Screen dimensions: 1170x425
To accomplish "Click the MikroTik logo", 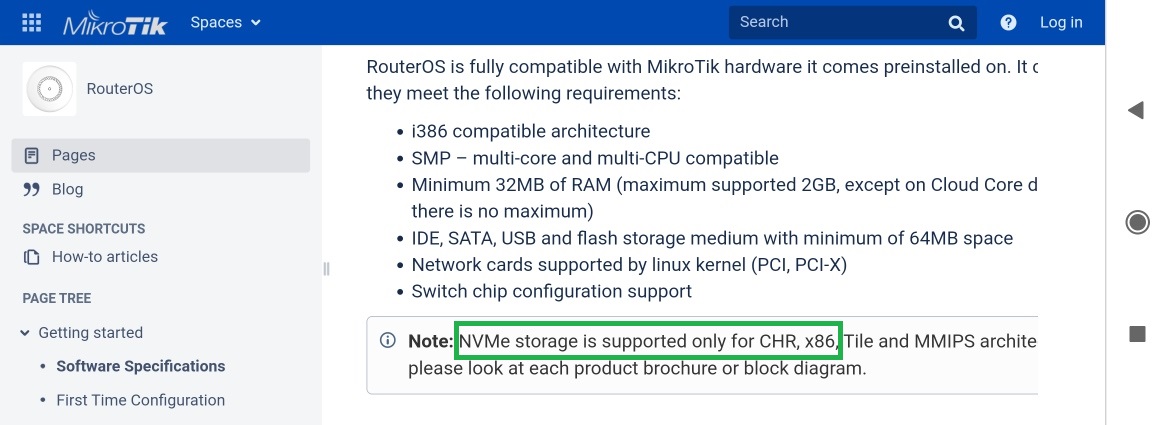I will pyautogui.click(x=116, y=23).
